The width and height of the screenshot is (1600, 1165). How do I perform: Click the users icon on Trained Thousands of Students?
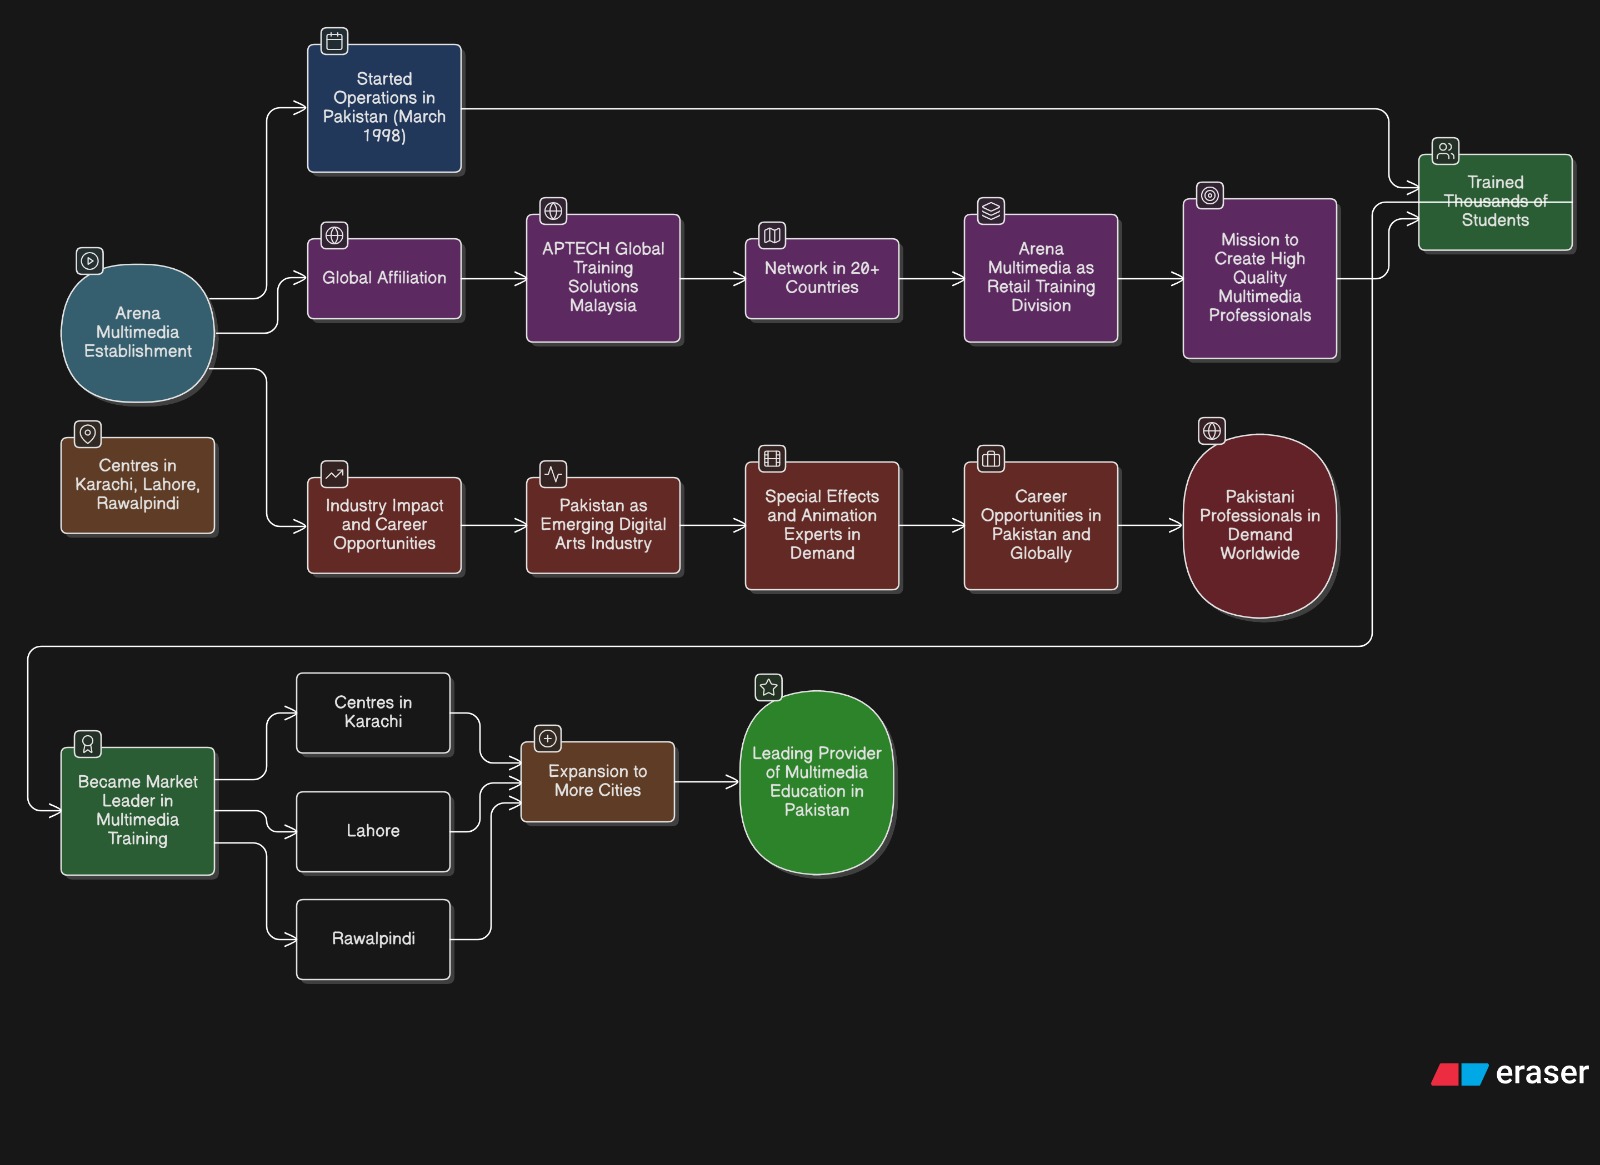1445,151
